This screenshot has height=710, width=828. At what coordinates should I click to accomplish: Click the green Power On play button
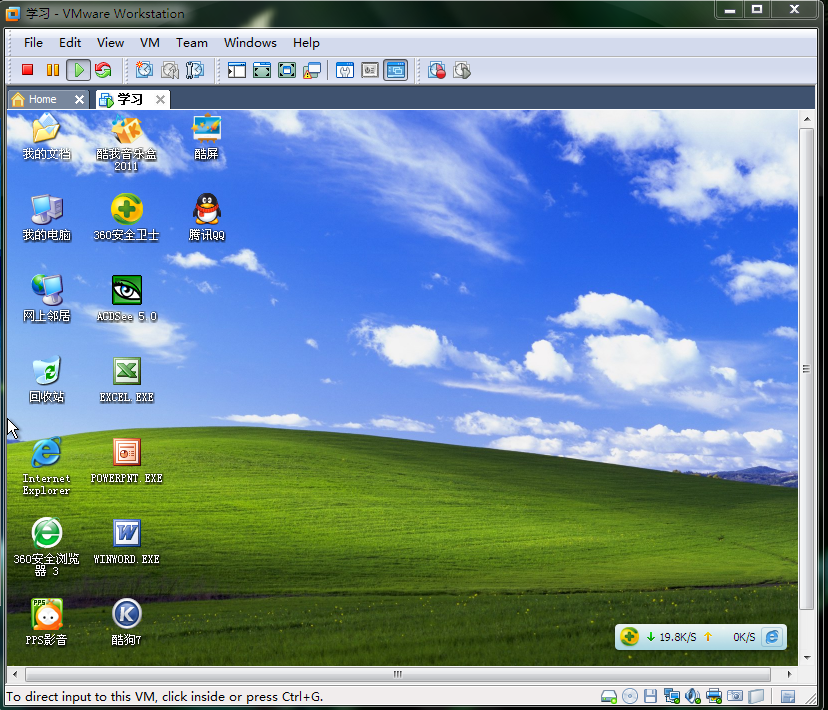(x=79, y=70)
